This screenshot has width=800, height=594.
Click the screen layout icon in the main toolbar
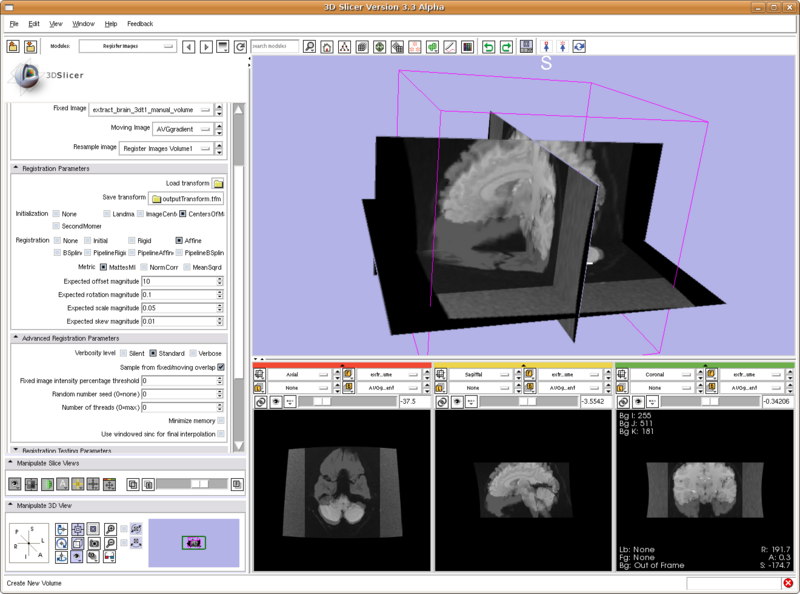[x=527, y=46]
